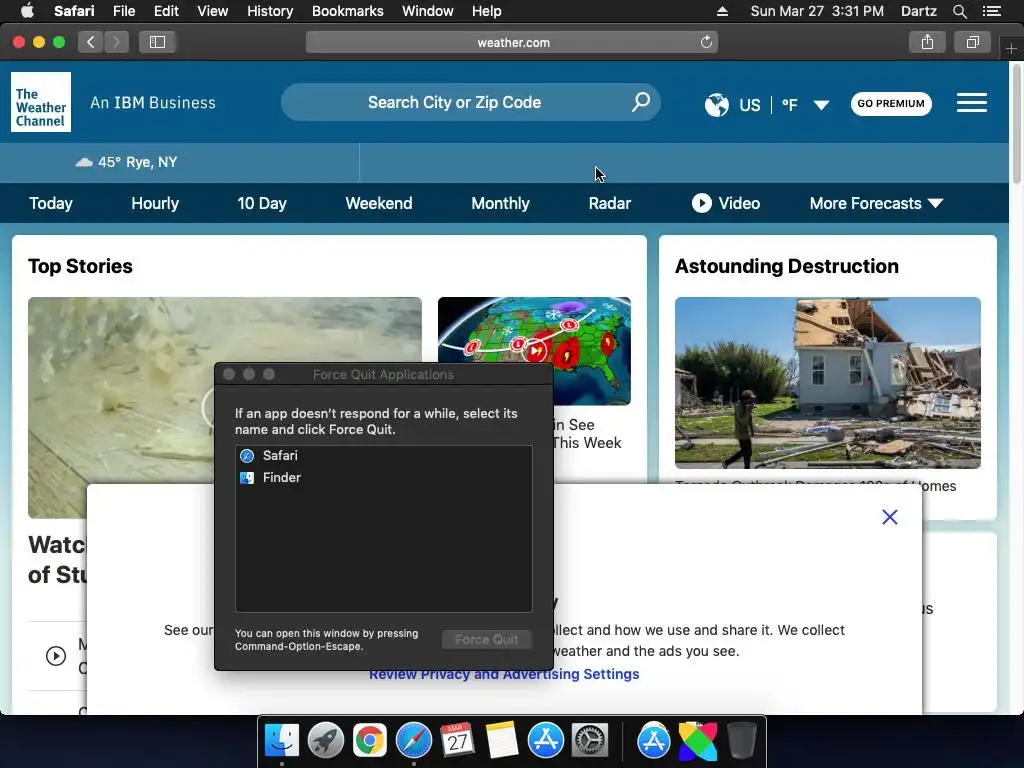This screenshot has height=768, width=1024.
Task: Click the GO PREMIUM button
Action: tap(891, 103)
